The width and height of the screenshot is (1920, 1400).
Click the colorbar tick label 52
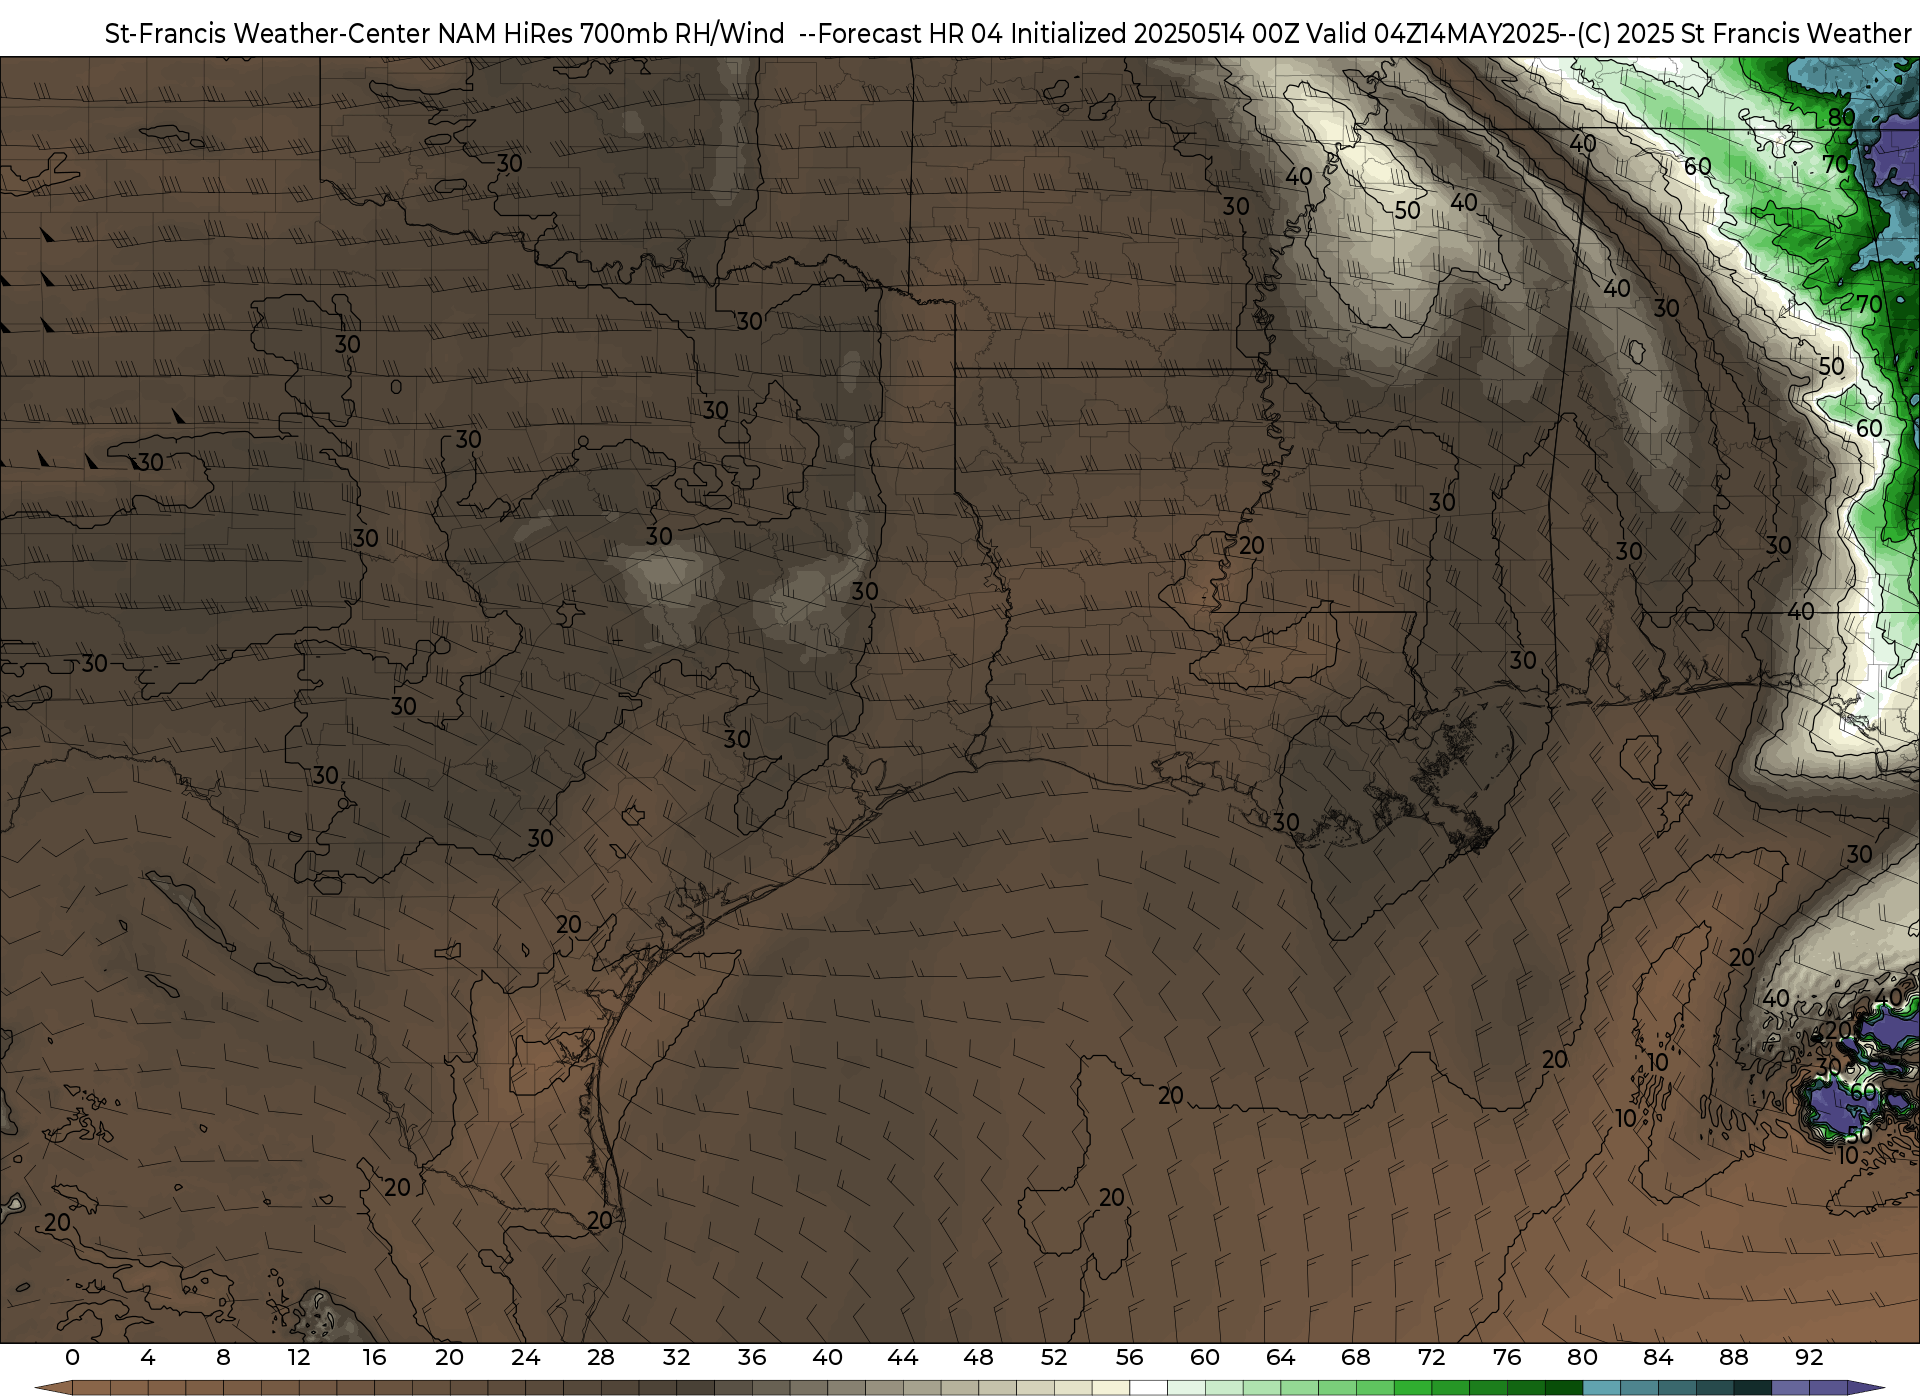(x=1054, y=1357)
